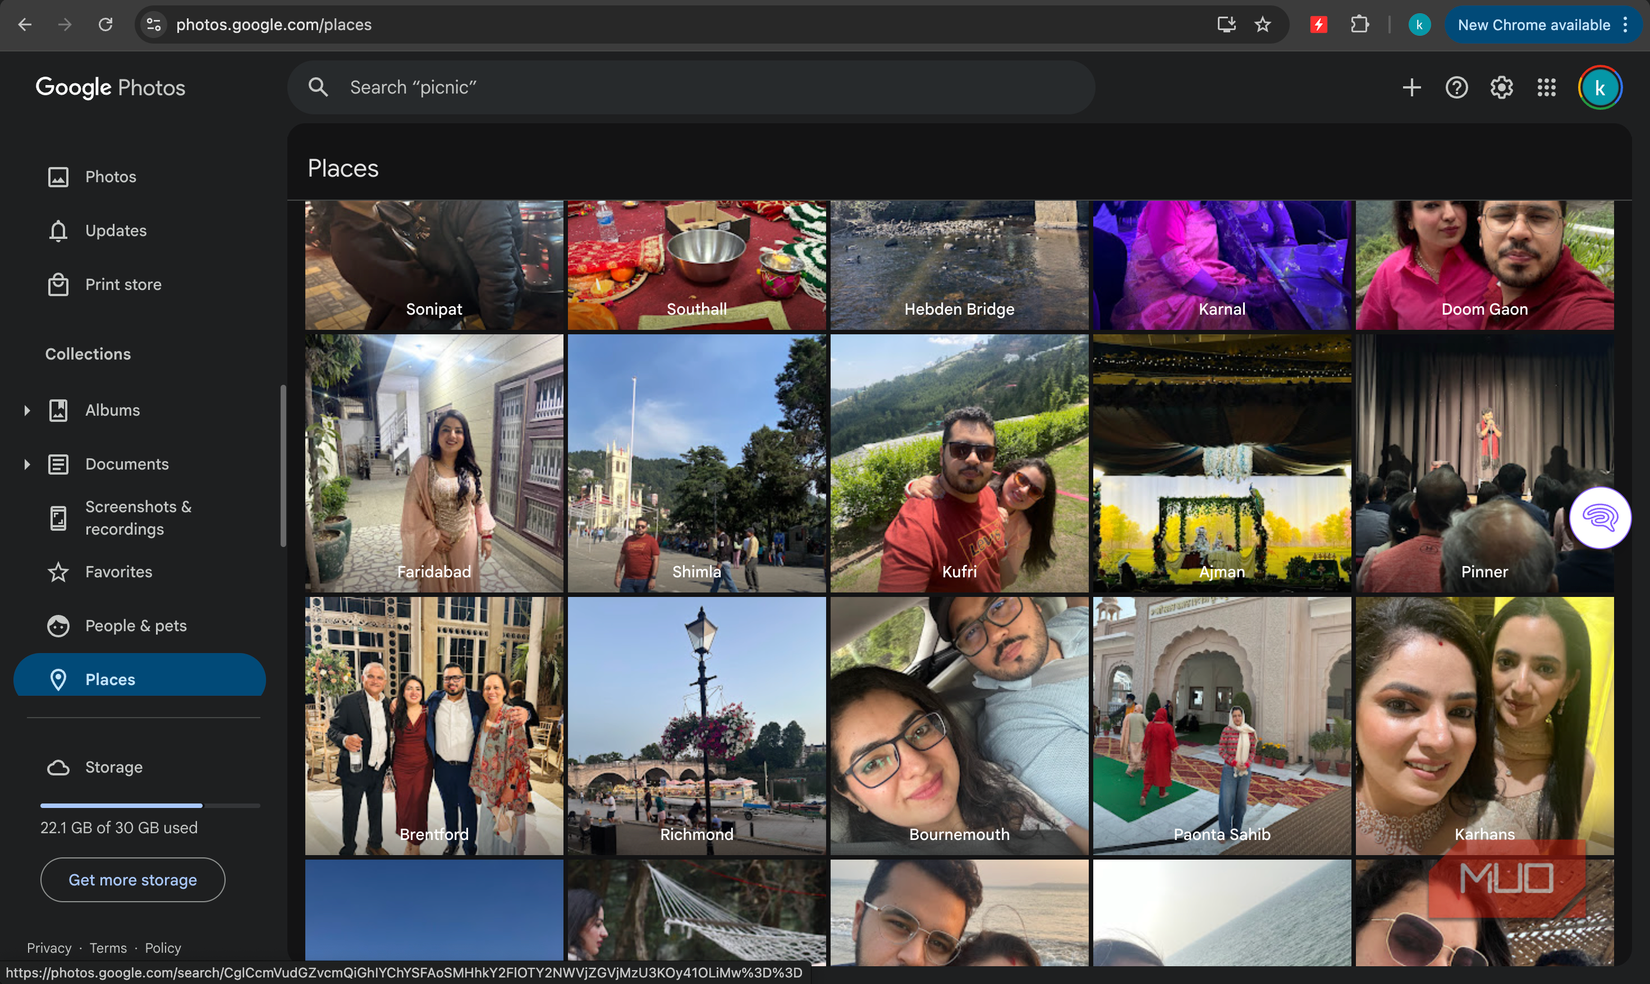
Task: Click the Favorites star icon
Action: [59, 572]
